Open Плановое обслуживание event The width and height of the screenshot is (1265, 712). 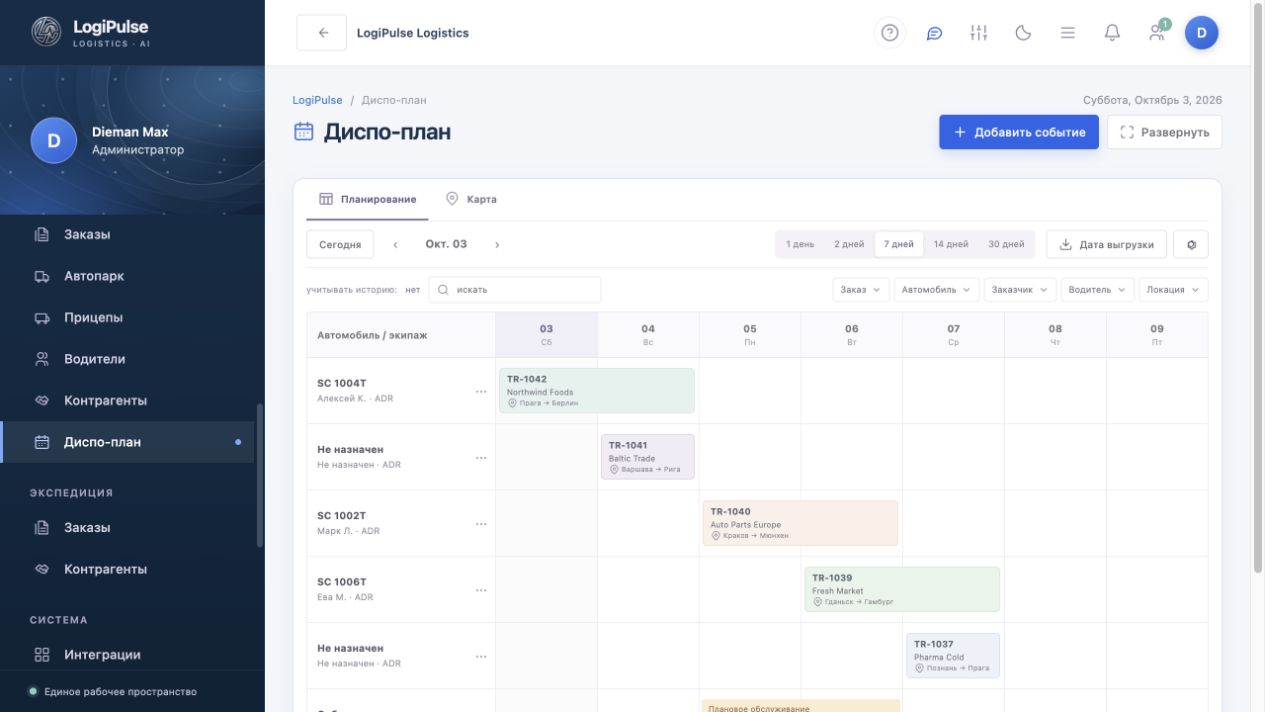tap(801, 706)
